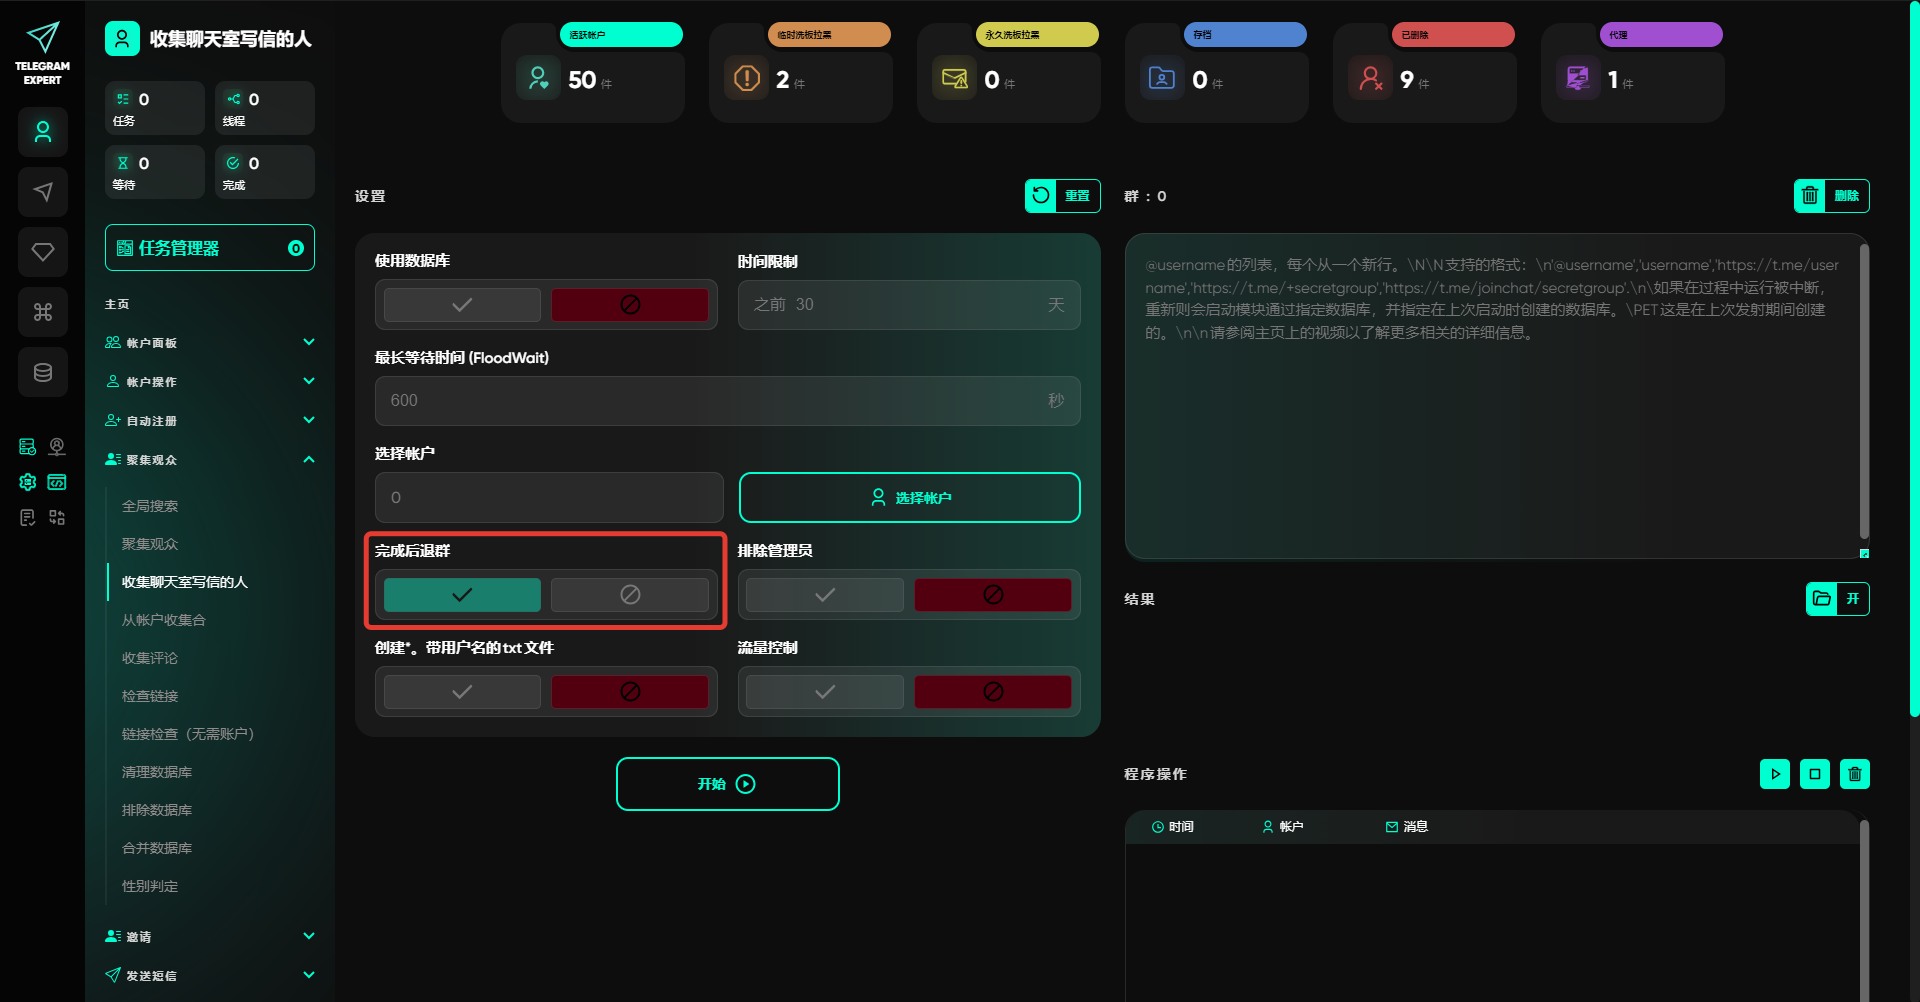Image resolution: width=1920 pixels, height=1002 pixels.
Task: Select 收集评论 in the sidebar menu
Action: (150, 658)
